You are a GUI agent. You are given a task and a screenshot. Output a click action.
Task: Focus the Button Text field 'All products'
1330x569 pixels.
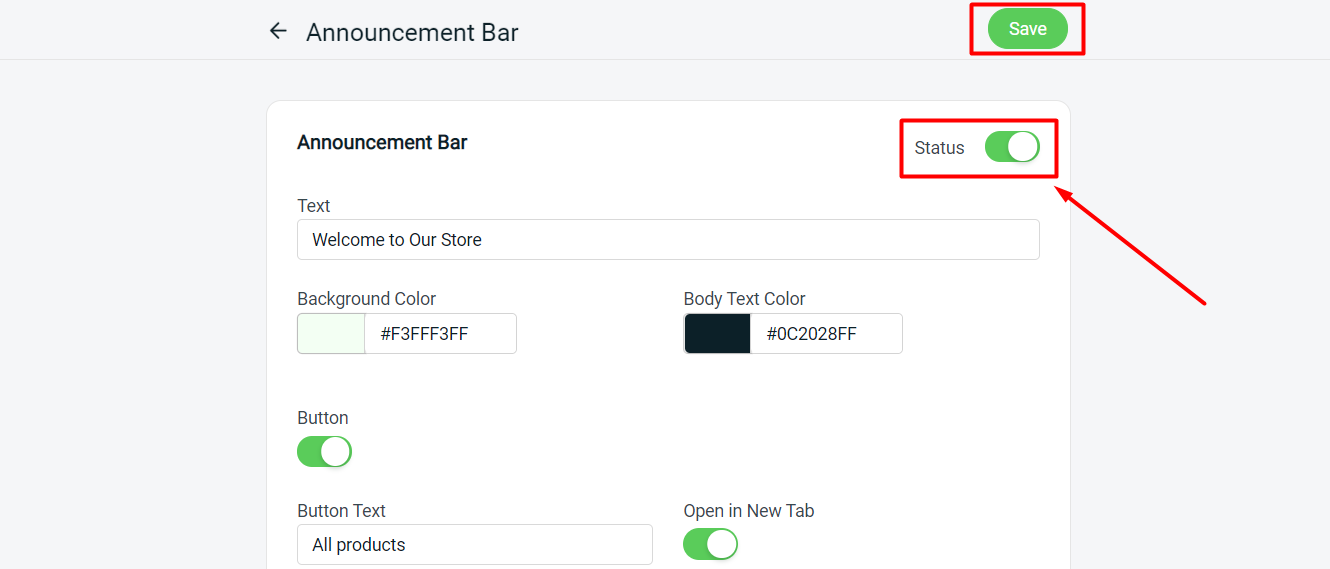coord(474,545)
